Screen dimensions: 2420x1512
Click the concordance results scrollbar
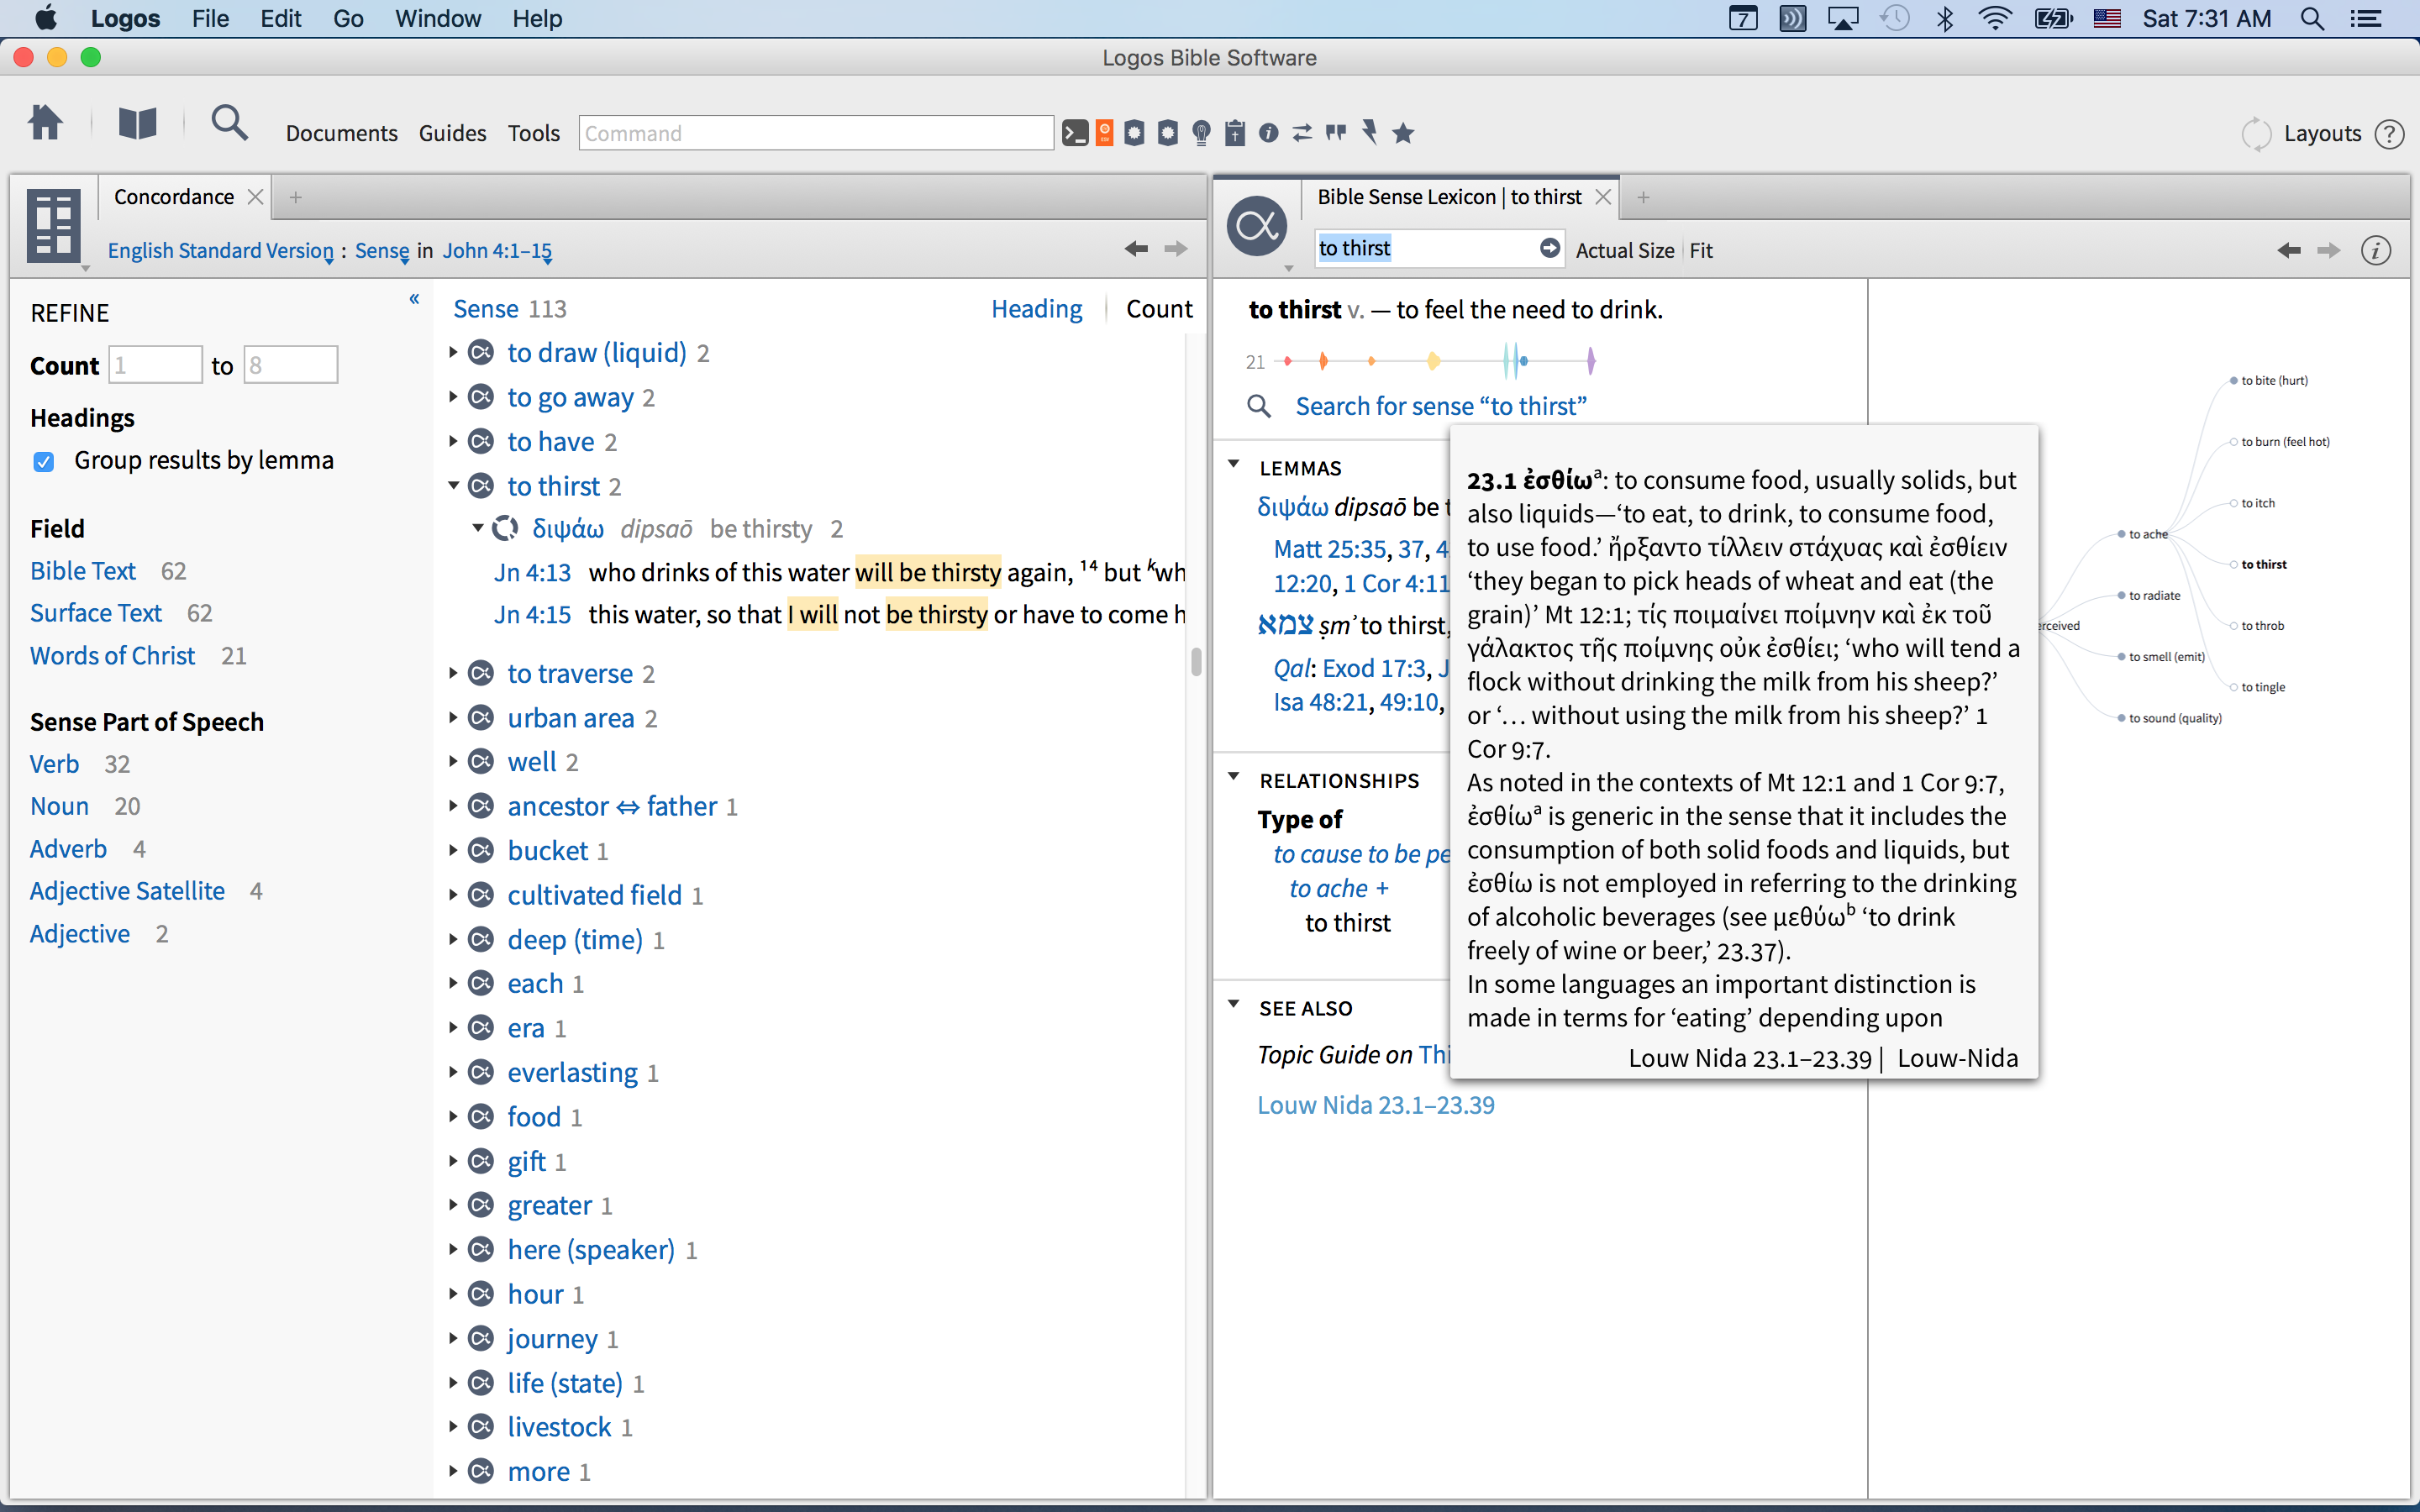(1195, 661)
